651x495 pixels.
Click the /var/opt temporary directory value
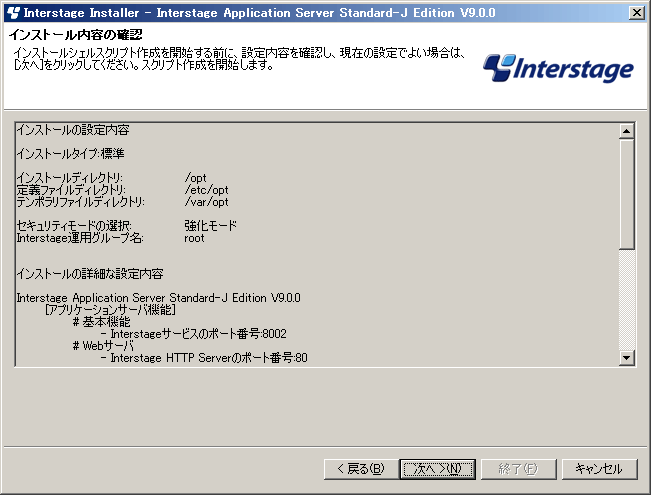[206, 202]
